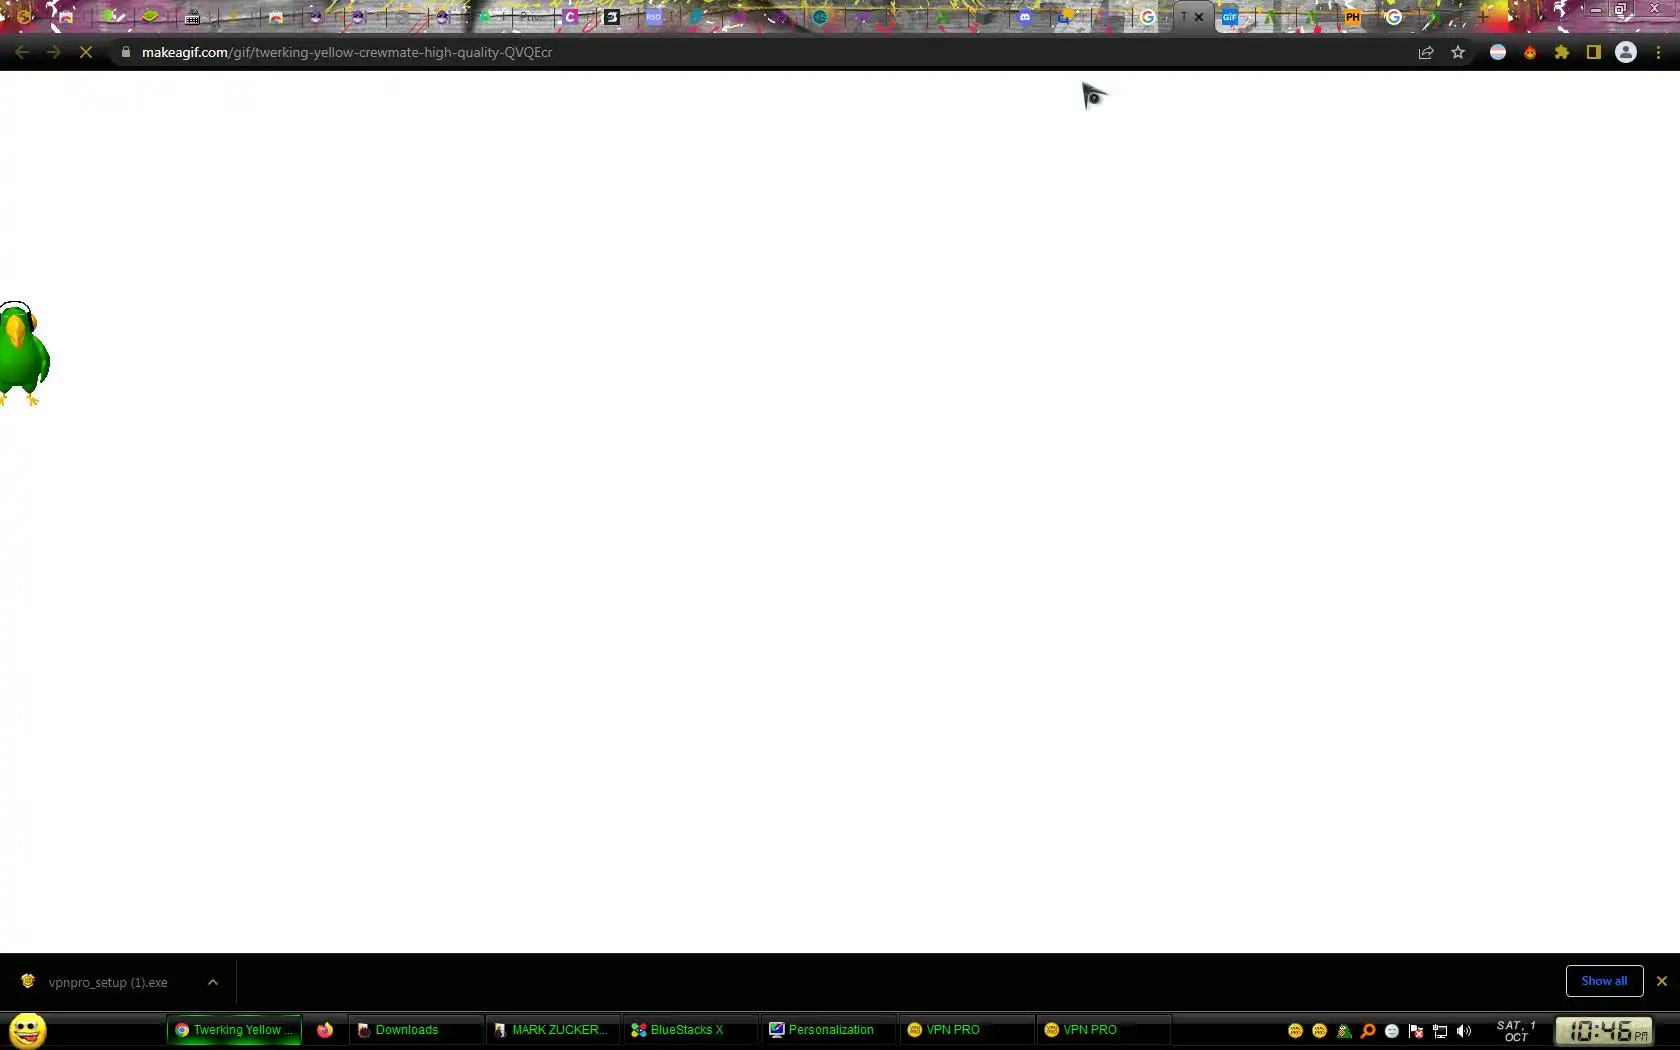Open vpnpro_setup (1).exe download
Viewport: 1680px width, 1050px height.
108,982
